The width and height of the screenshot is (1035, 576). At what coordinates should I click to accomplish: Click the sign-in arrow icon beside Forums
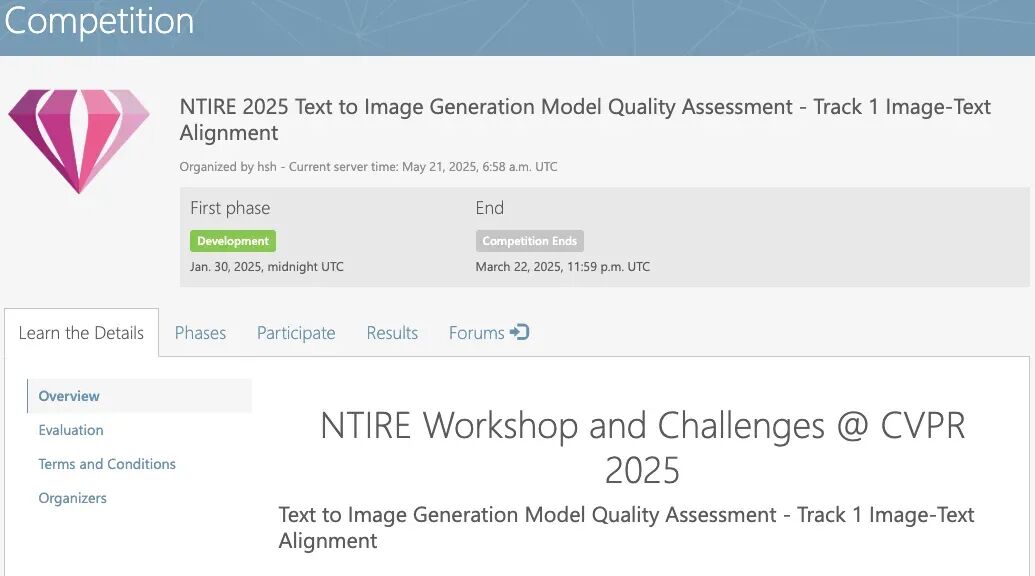tap(519, 332)
